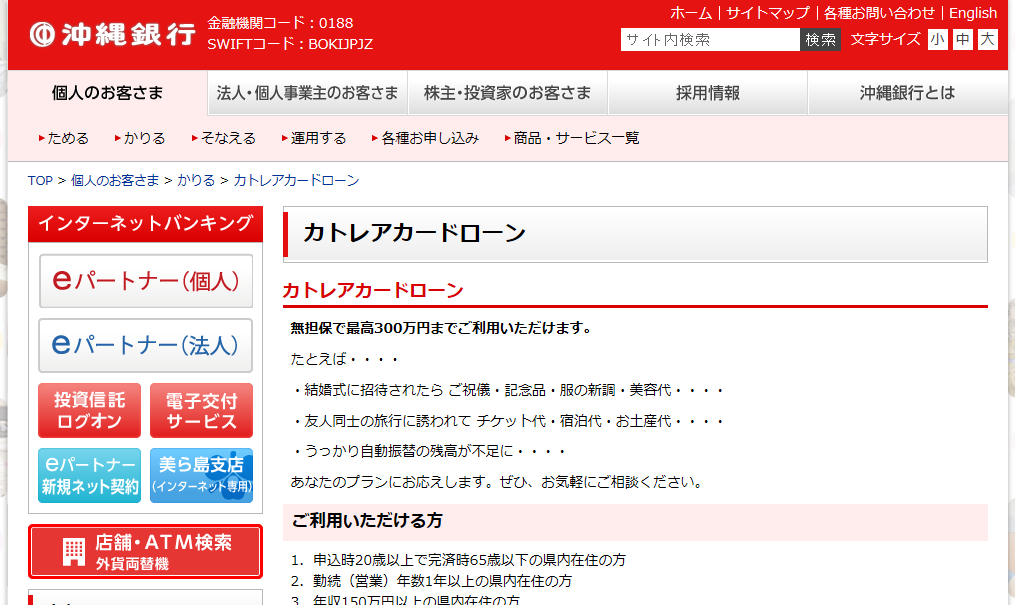Go to TOP in the breadcrumb

pyautogui.click(x=40, y=181)
